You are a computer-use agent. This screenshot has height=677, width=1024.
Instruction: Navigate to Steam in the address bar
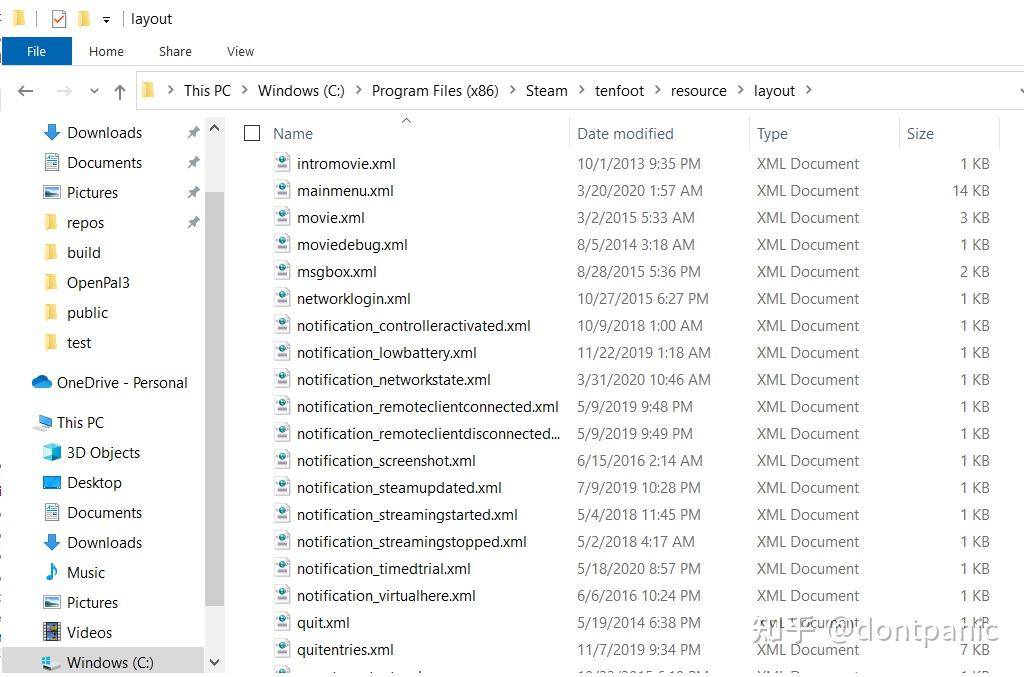pos(547,91)
